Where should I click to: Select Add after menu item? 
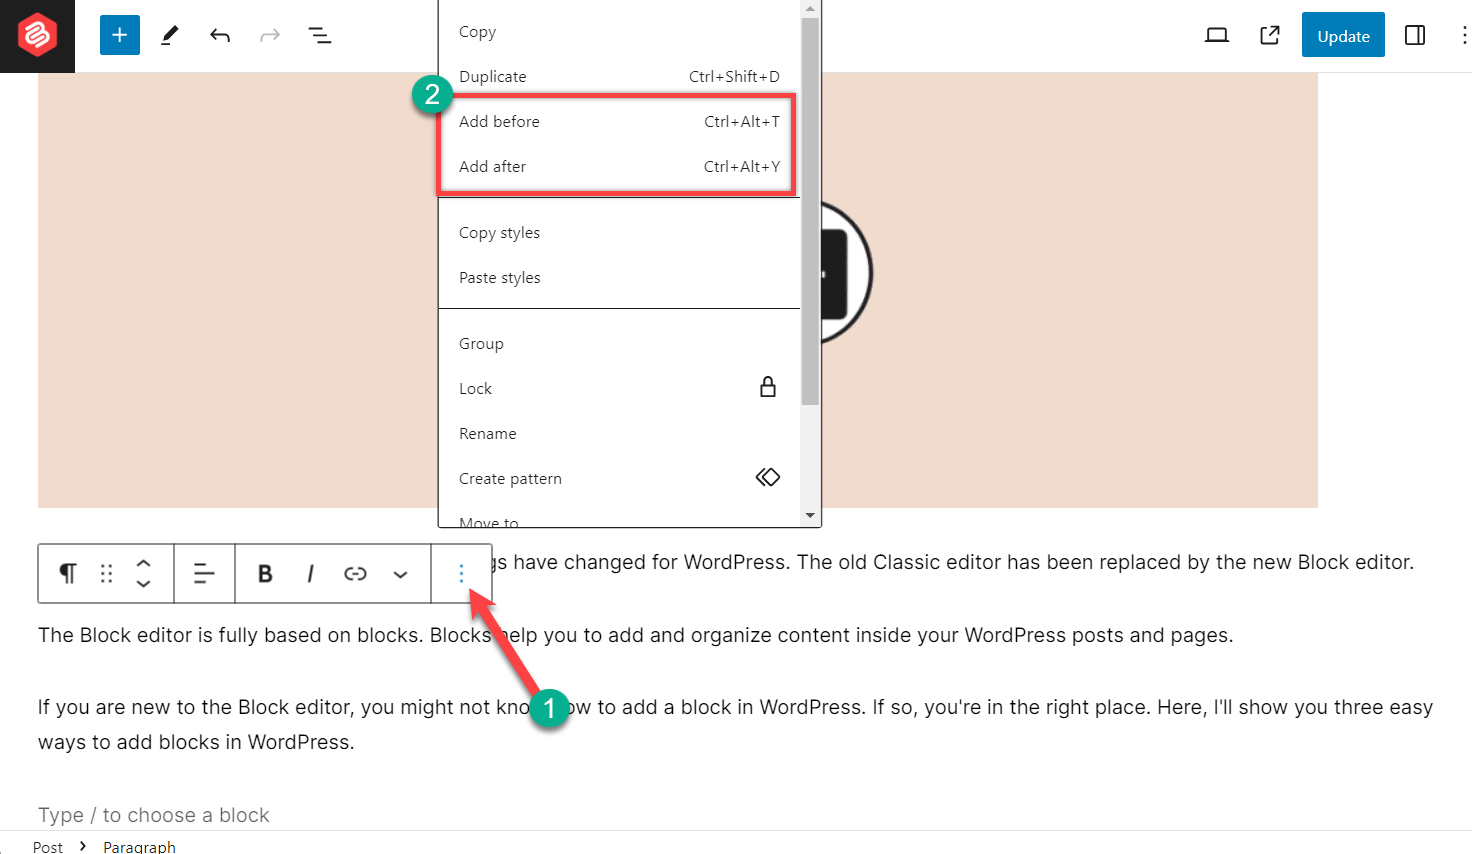(x=619, y=167)
